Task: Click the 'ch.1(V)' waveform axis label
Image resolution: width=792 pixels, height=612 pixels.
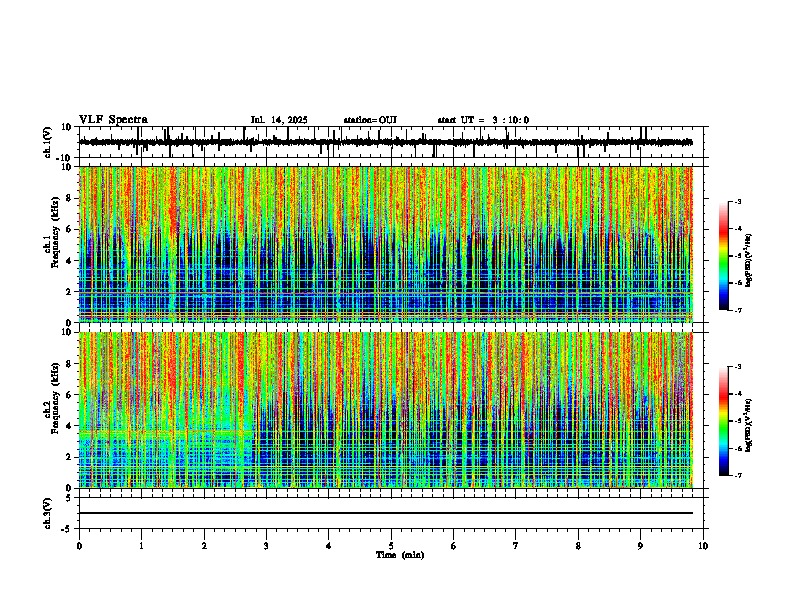Action: 48,142
